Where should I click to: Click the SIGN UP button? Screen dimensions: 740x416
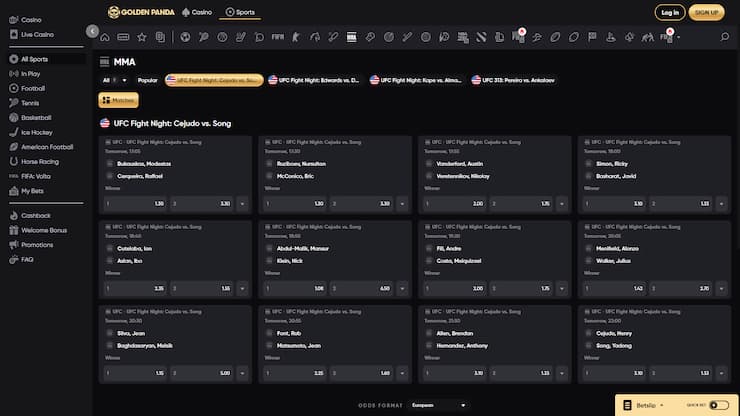tap(706, 12)
